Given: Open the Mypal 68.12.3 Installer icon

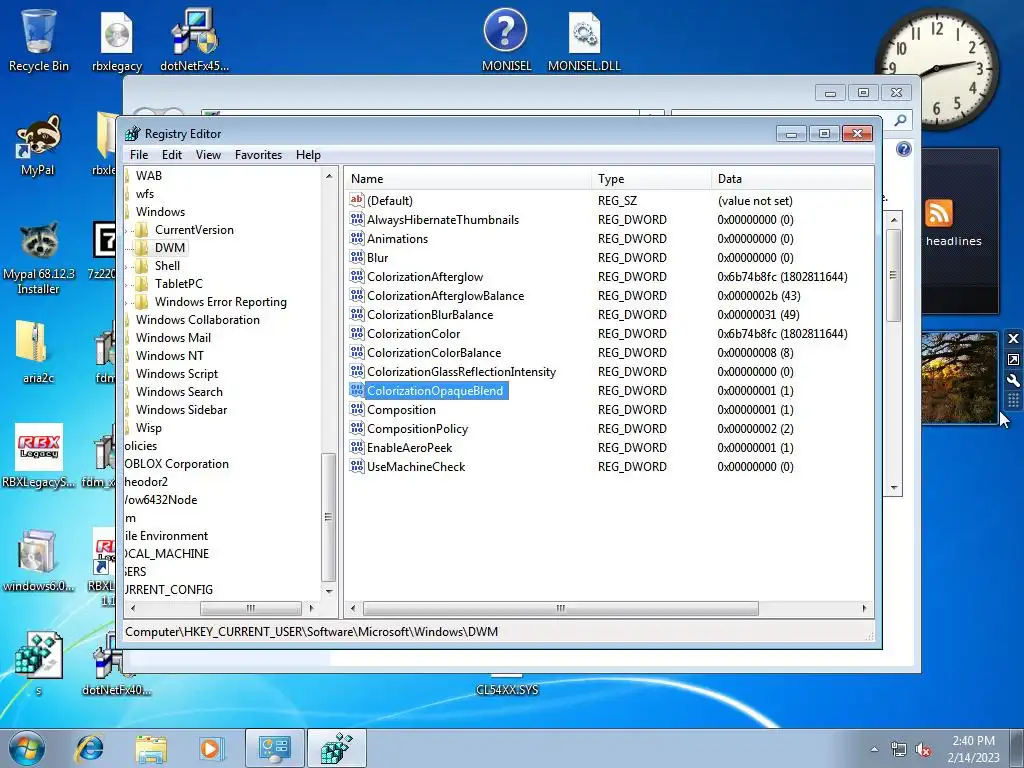Looking at the screenshot, I should (39, 259).
